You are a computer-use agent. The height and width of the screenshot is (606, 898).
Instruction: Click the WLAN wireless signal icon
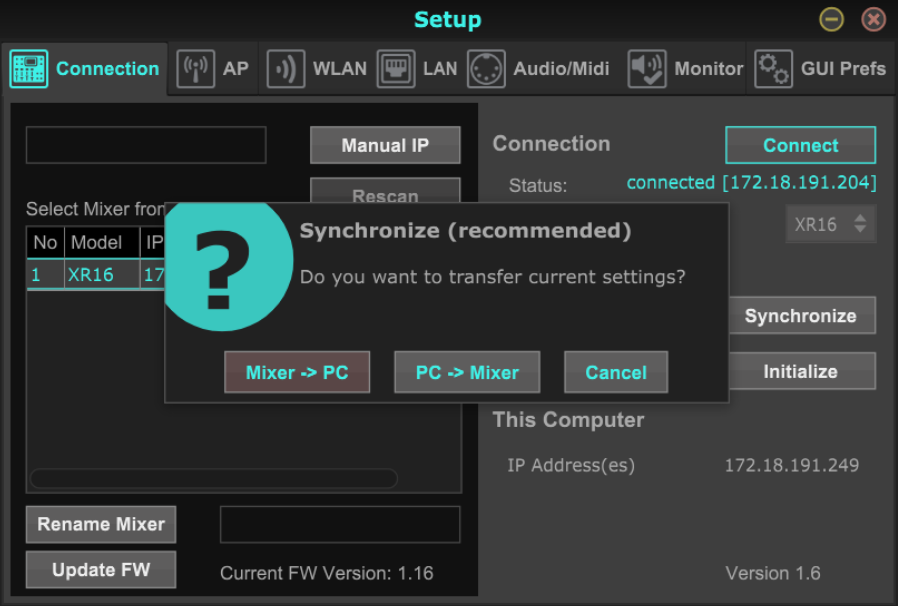coord(286,69)
